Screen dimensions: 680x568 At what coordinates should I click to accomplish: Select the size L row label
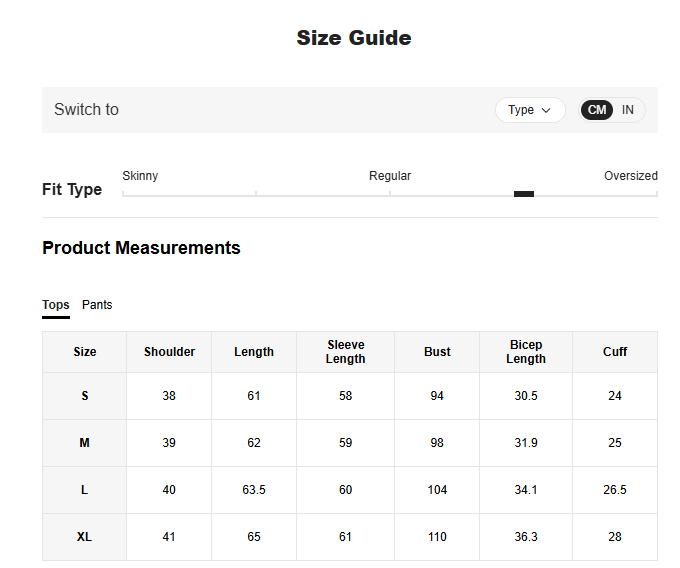[85, 490]
